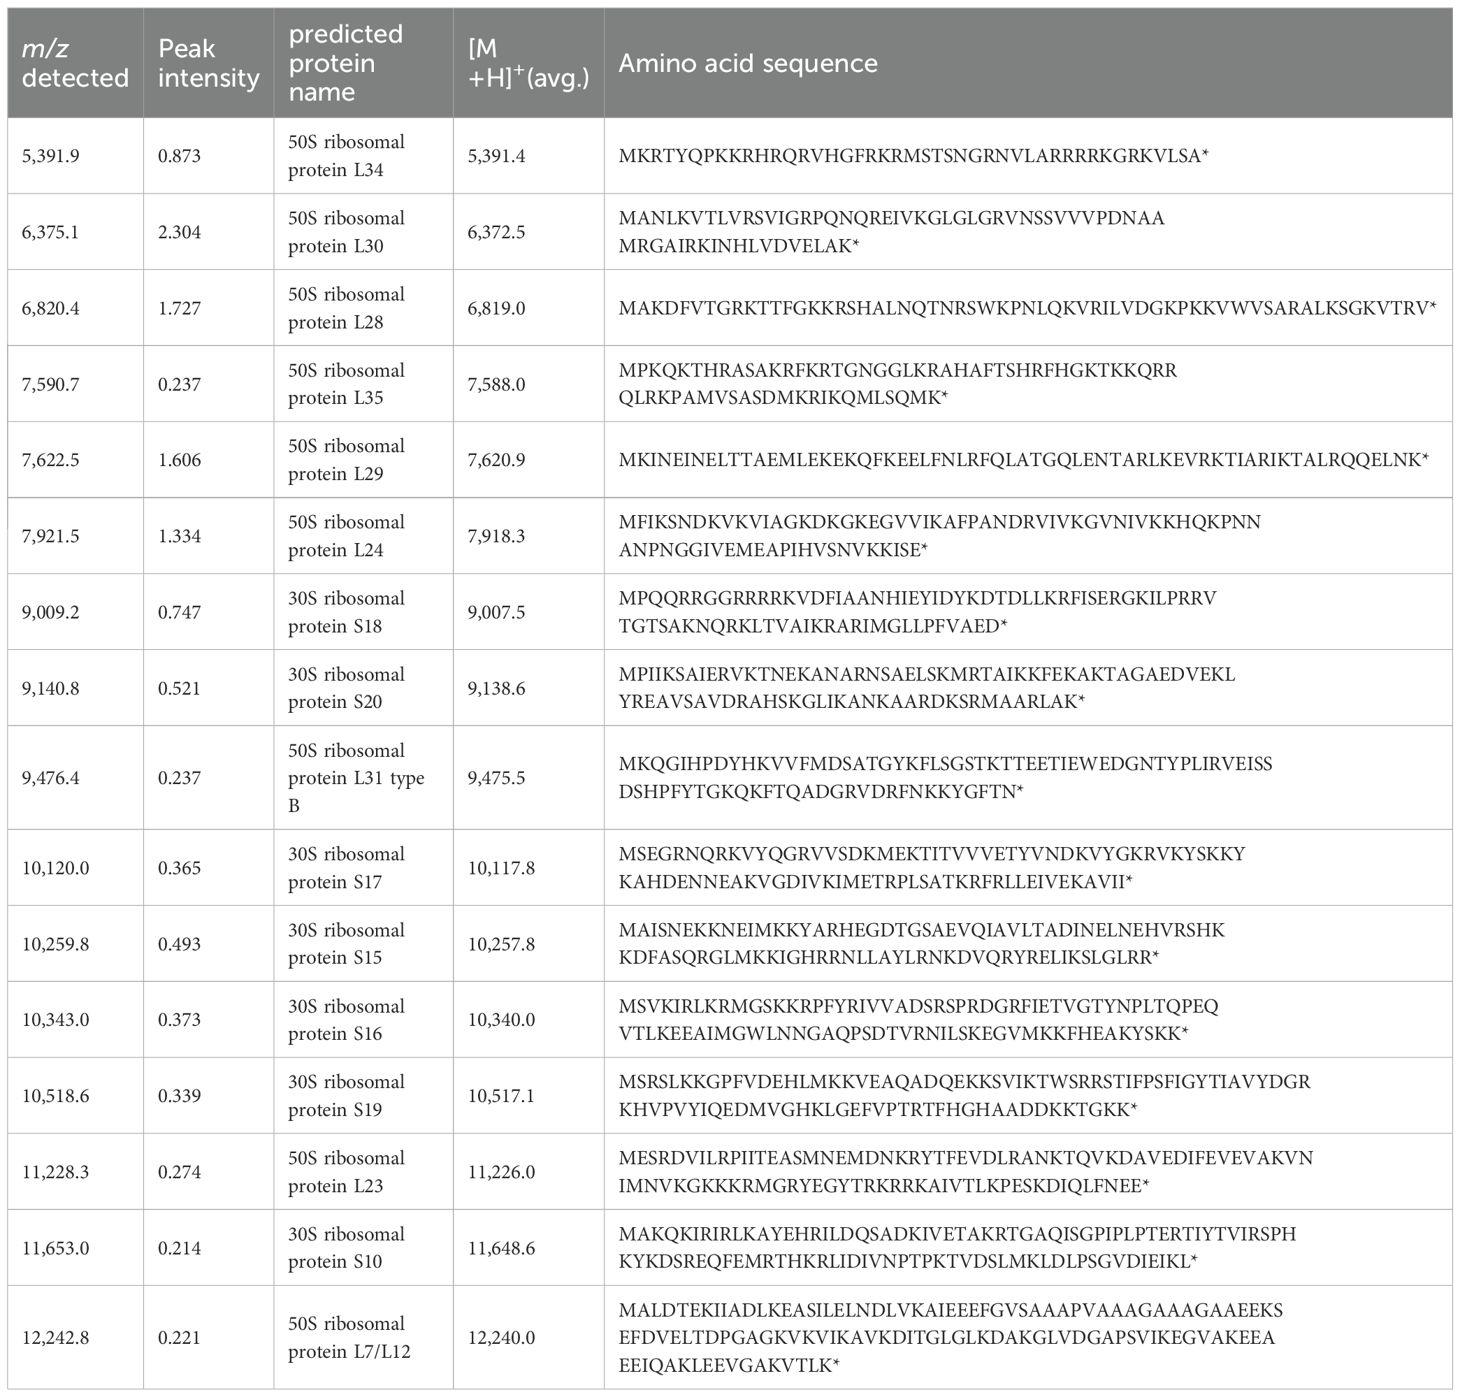This screenshot has height=1397, width=1460.
Task: Select peak intensity value 2.304
Action: click(x=179, y=232)
